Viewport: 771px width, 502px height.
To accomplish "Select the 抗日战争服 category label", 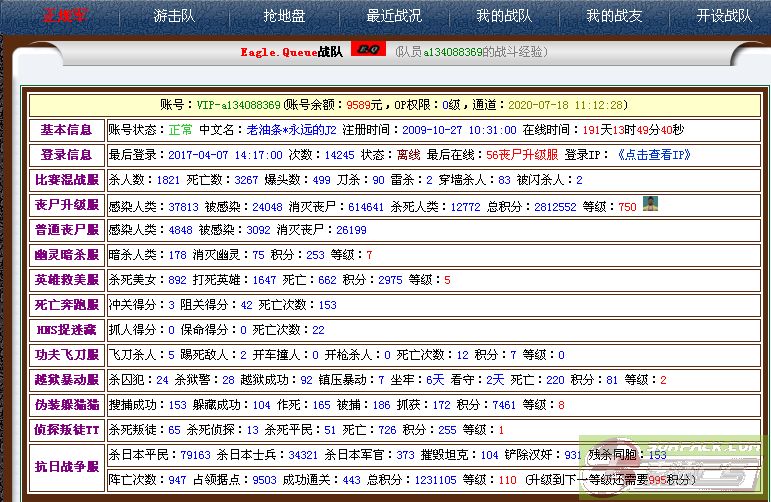I will (66, 467).
